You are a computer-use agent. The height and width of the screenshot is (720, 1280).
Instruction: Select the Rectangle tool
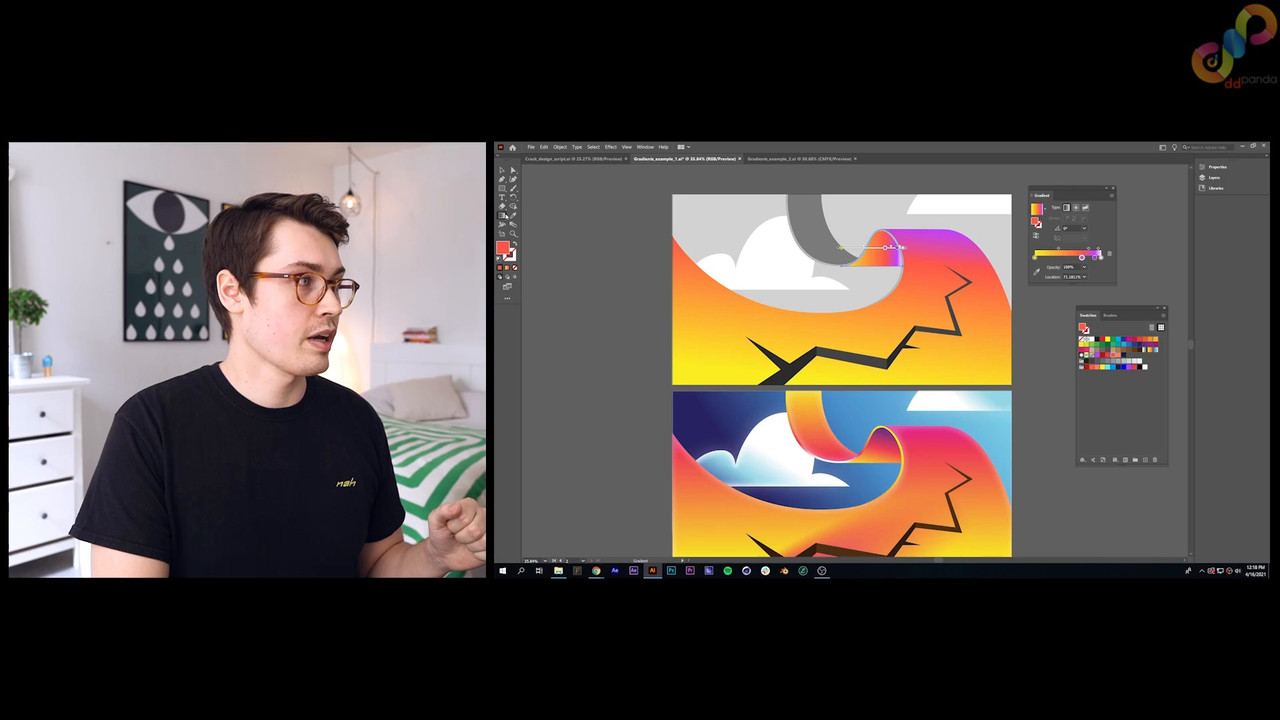click(502, 188)
